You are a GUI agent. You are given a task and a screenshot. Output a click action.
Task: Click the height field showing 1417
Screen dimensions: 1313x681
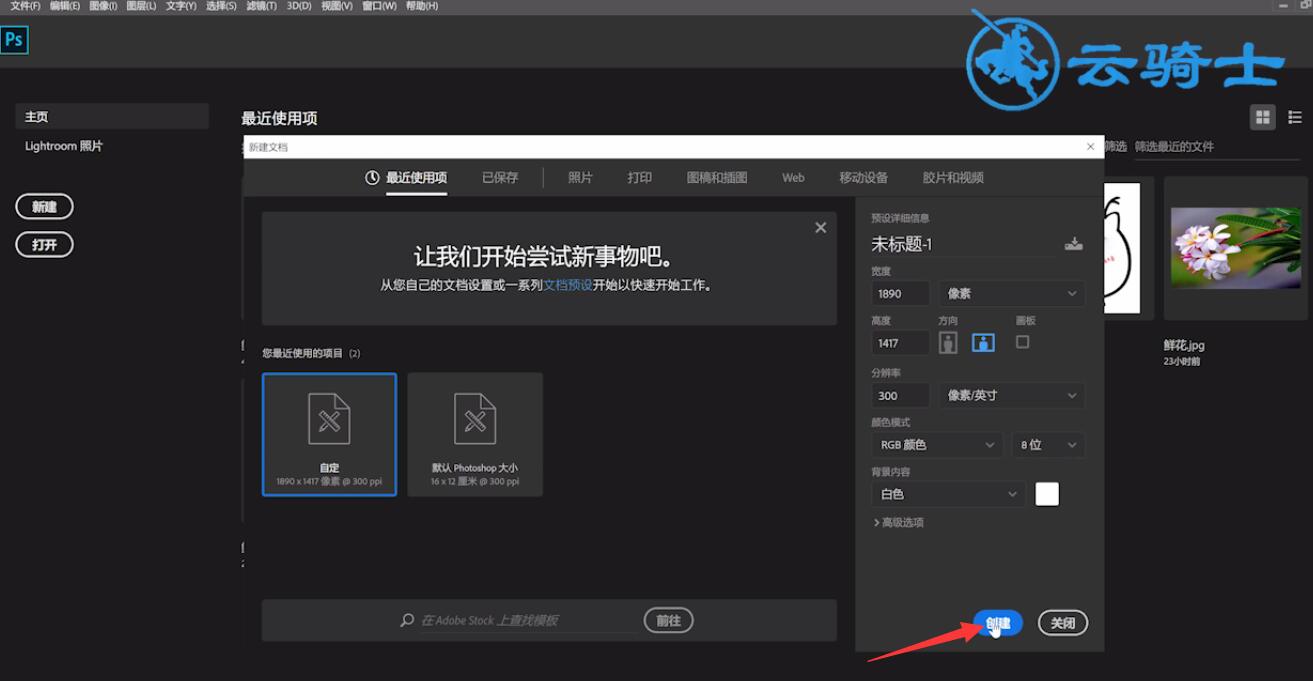coord(900,343)
